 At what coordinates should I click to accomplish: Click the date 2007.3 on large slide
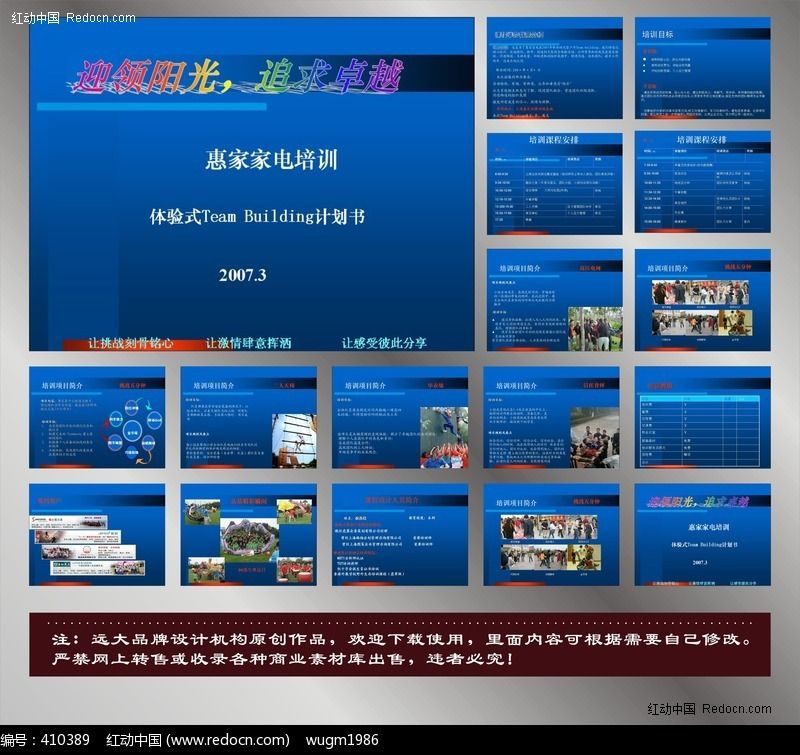[x=242, y=275]
